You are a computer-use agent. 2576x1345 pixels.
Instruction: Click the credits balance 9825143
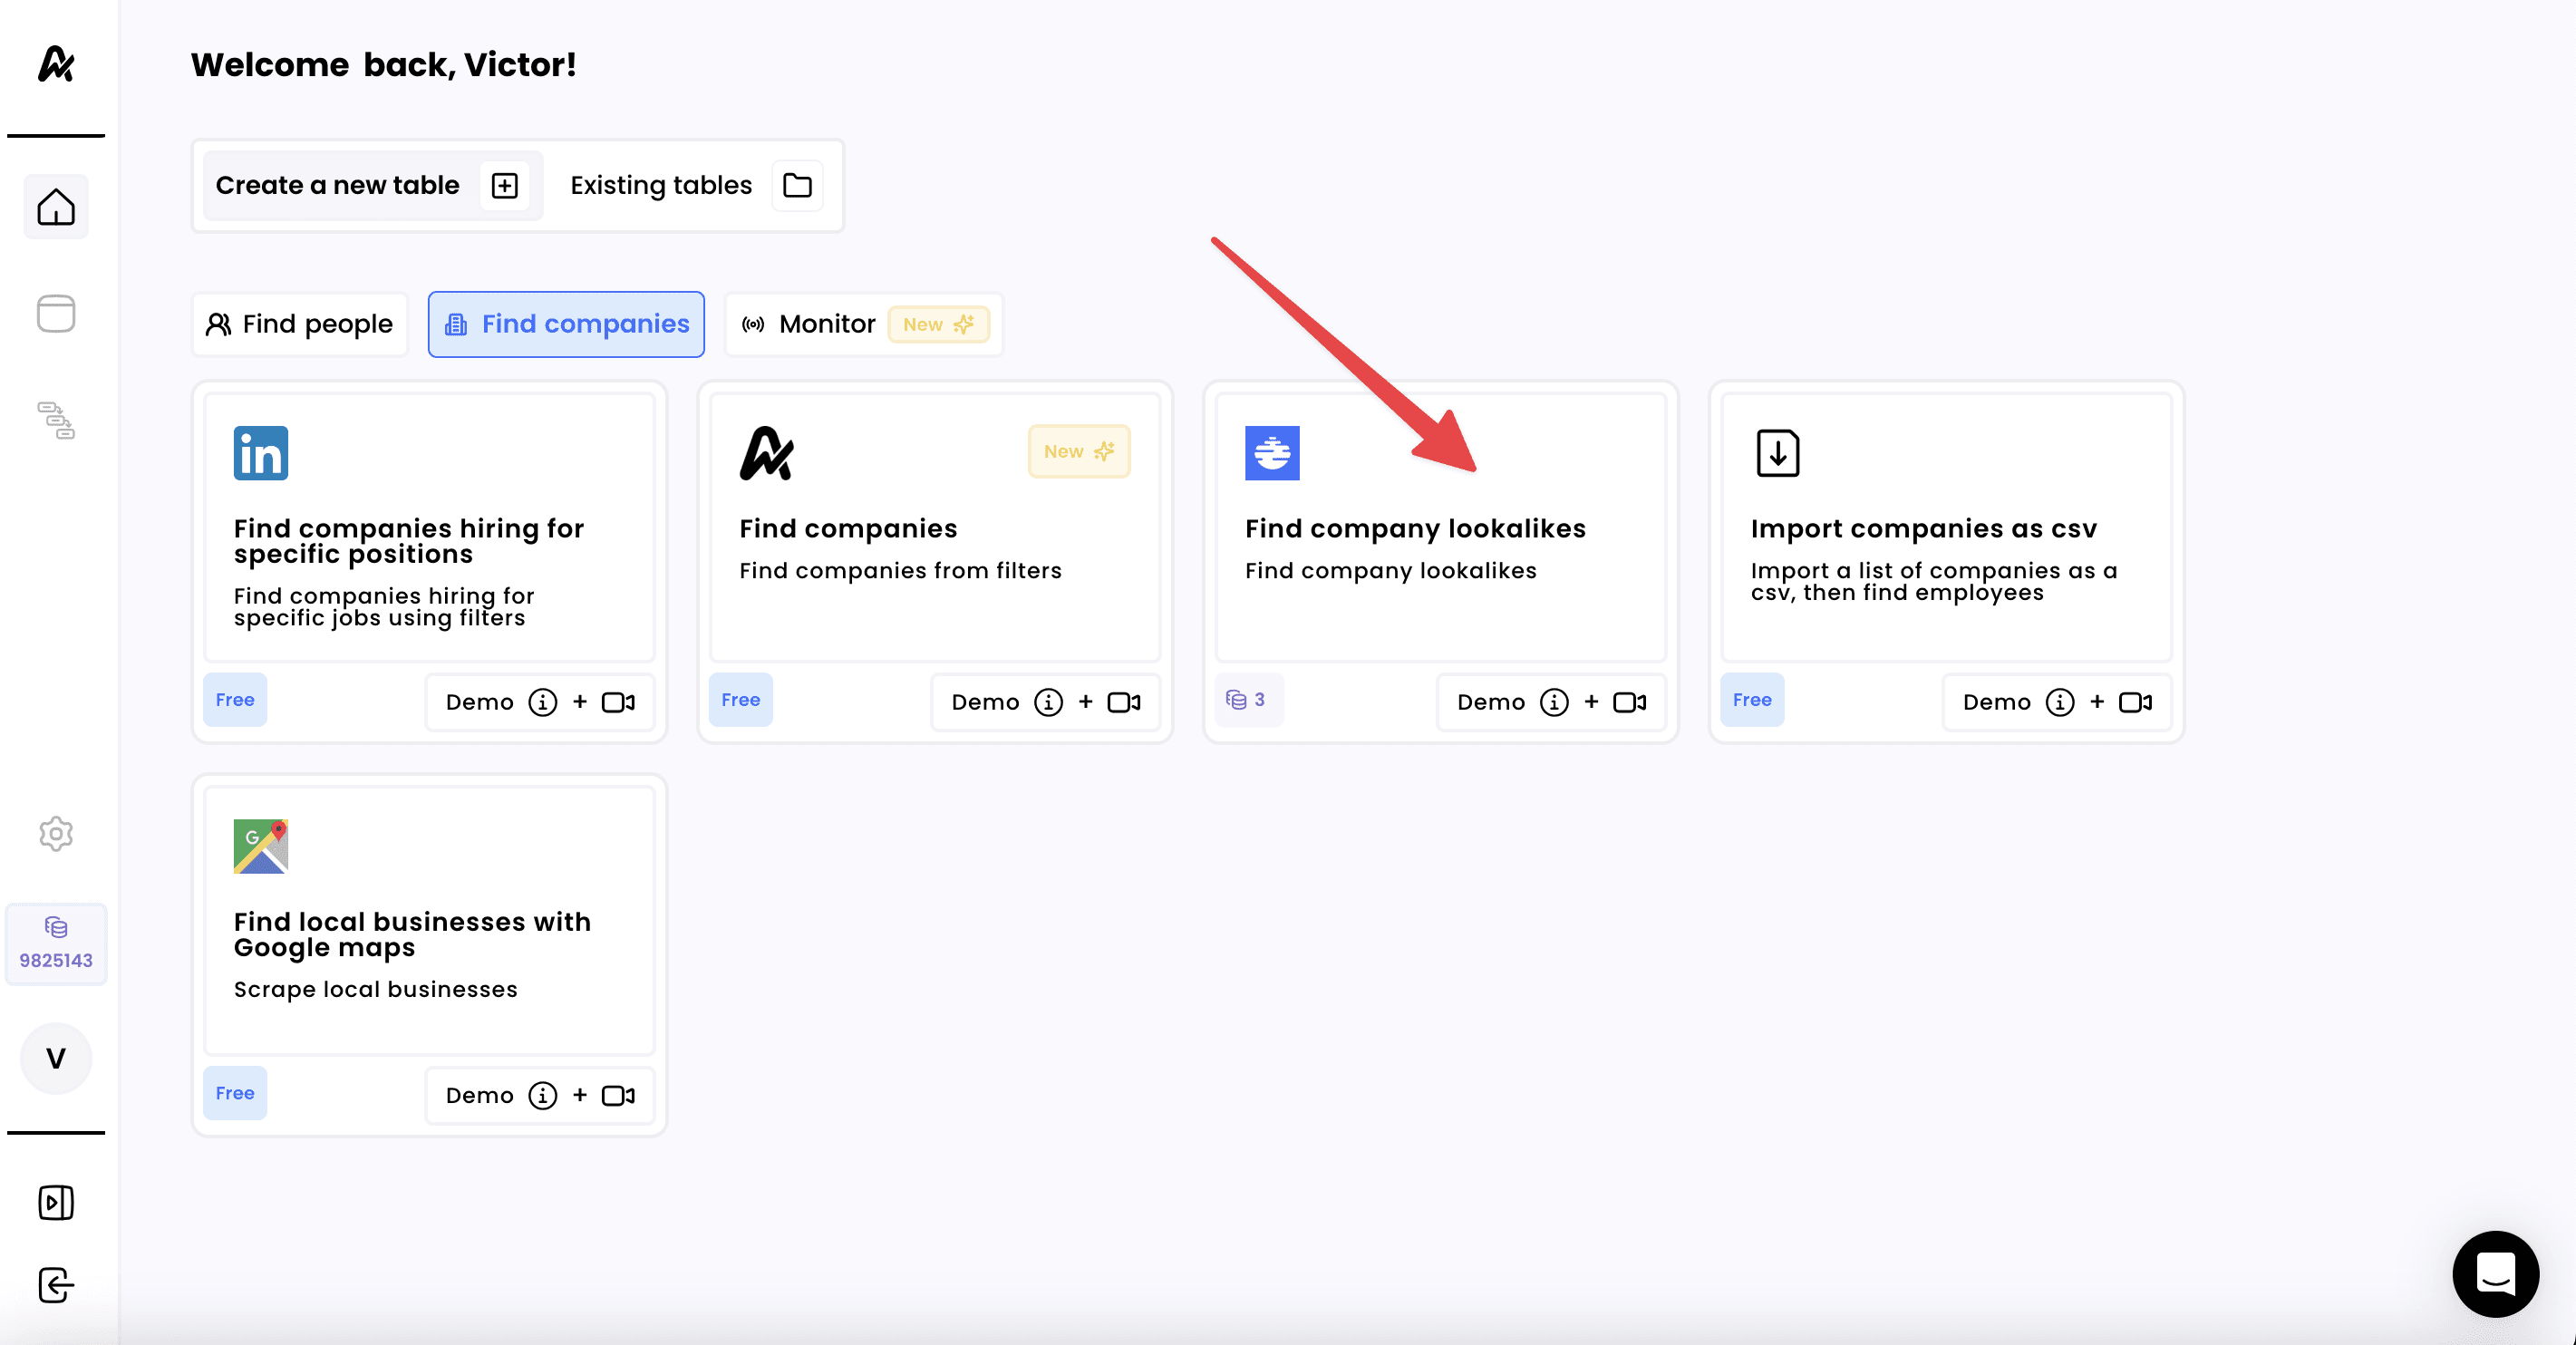(x=56, y=943)
